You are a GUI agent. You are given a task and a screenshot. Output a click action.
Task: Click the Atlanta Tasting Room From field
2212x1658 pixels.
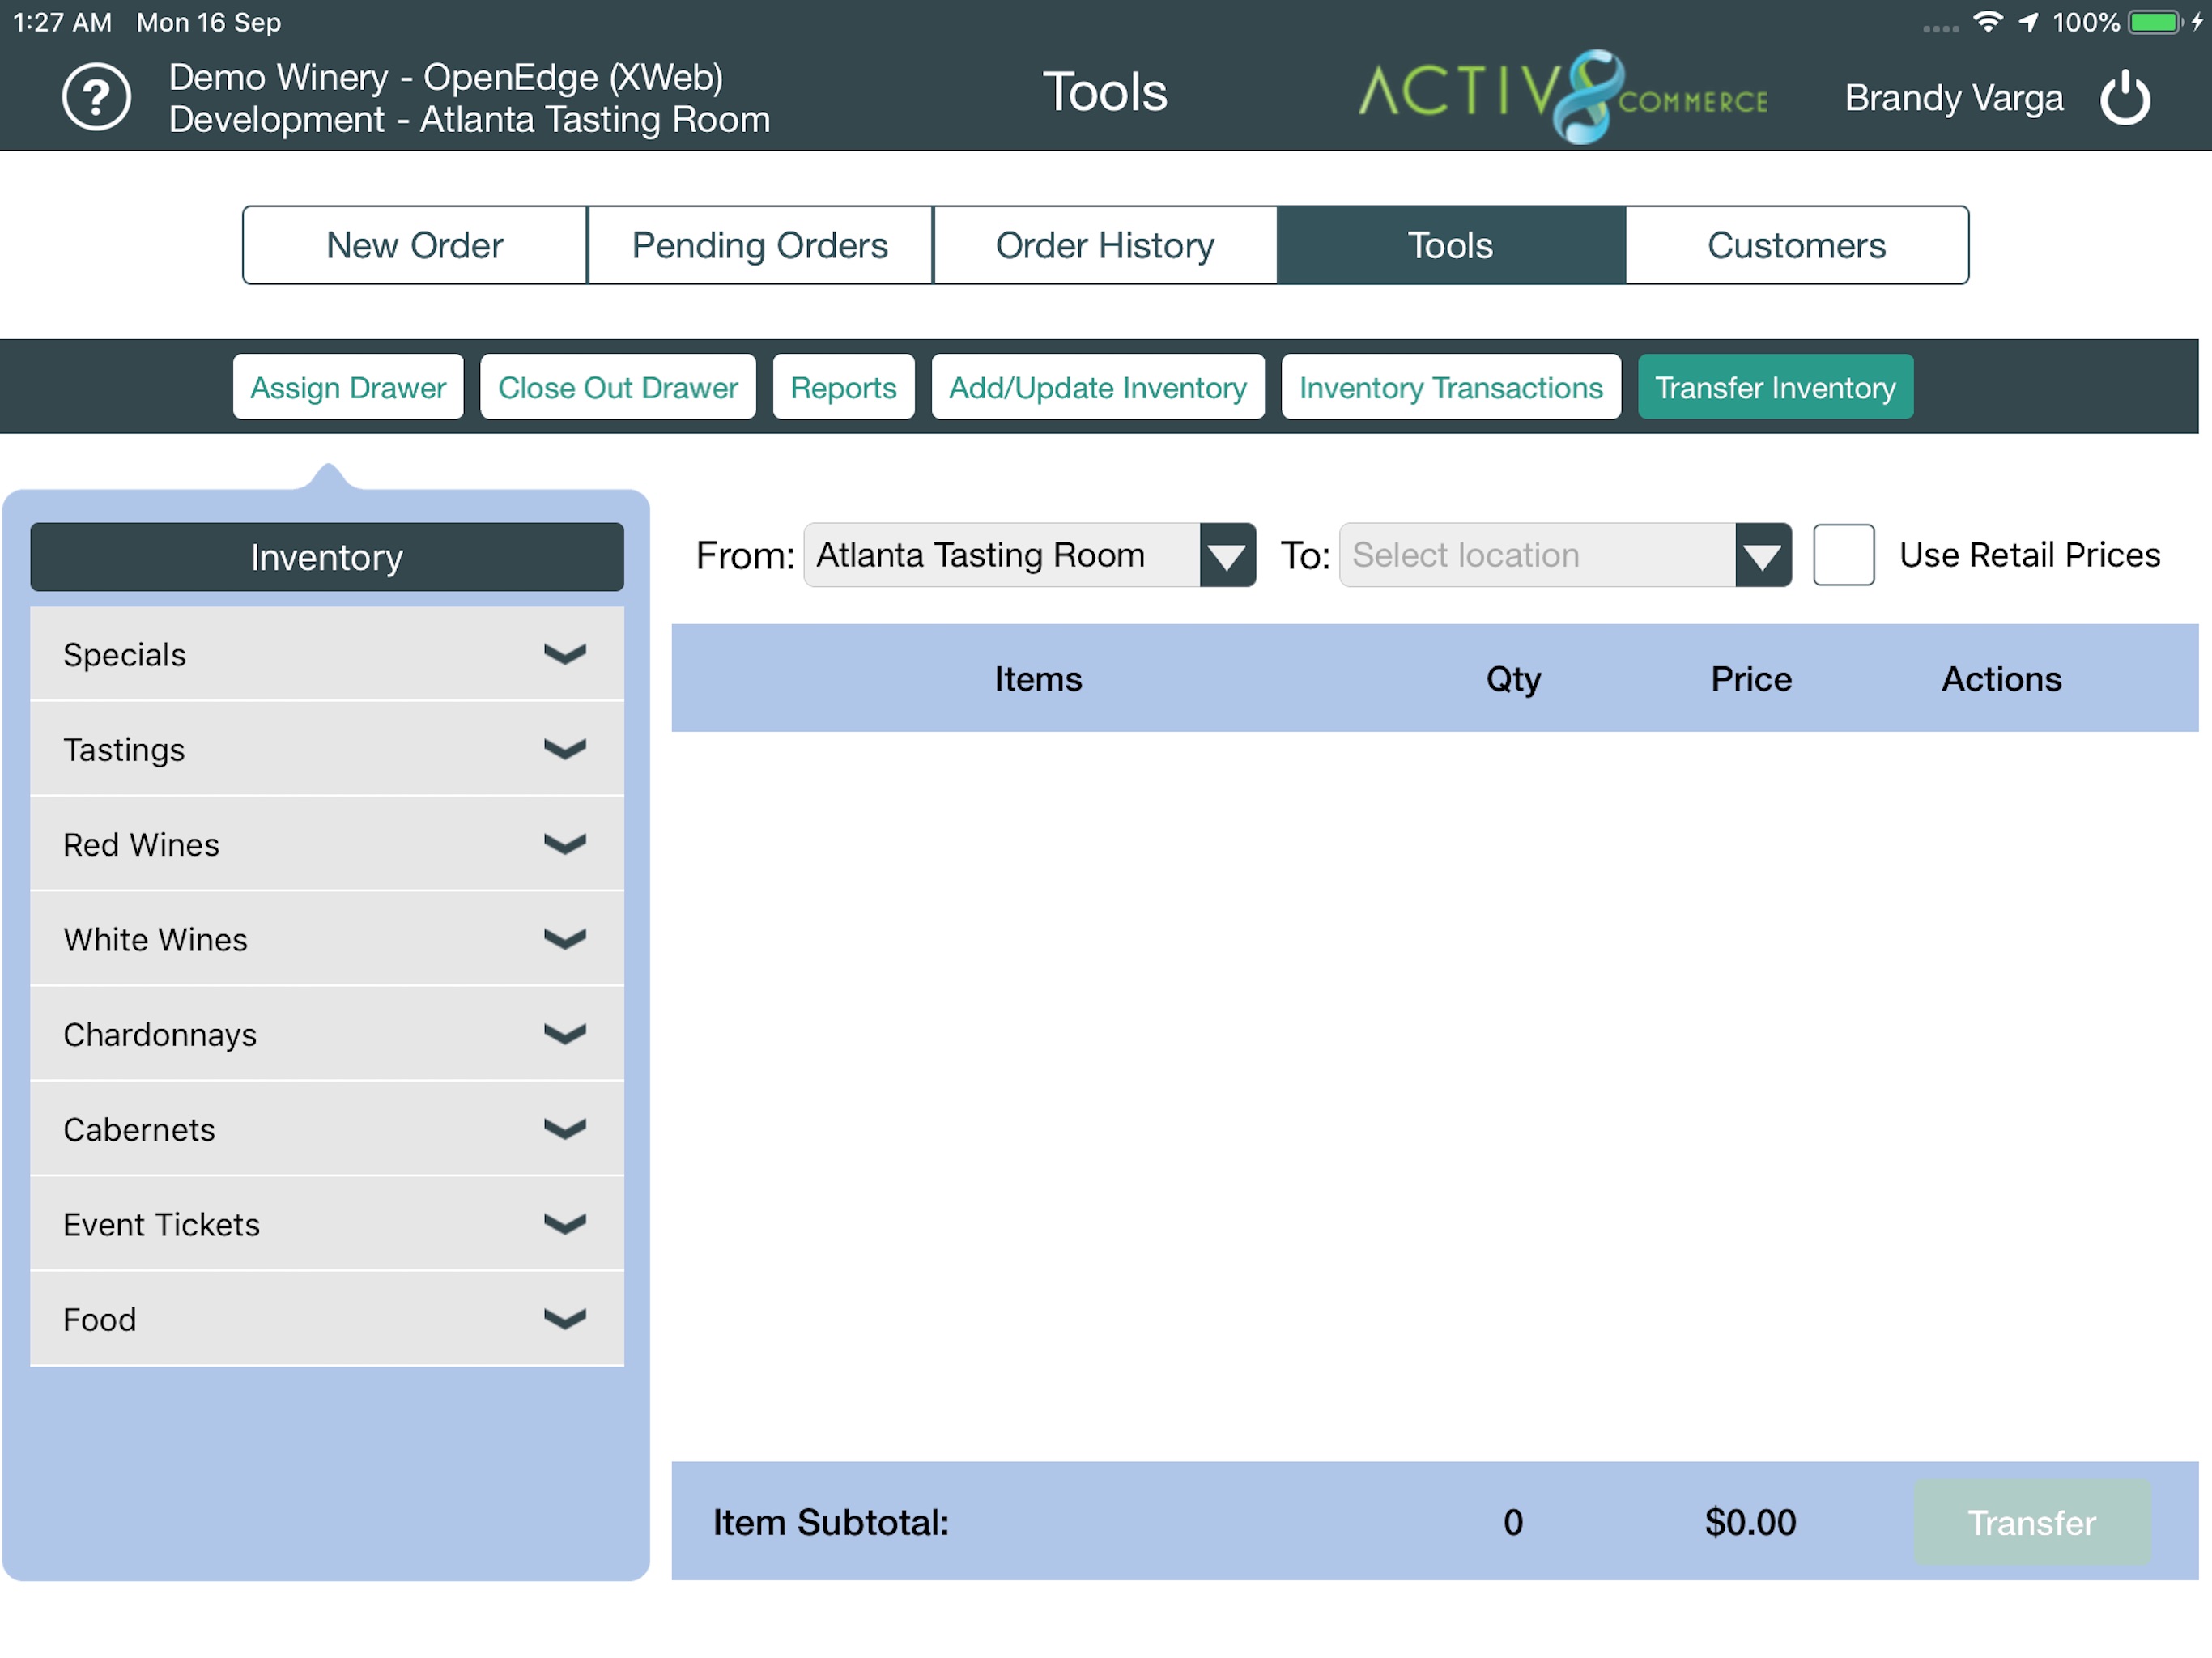[1001, 555]
